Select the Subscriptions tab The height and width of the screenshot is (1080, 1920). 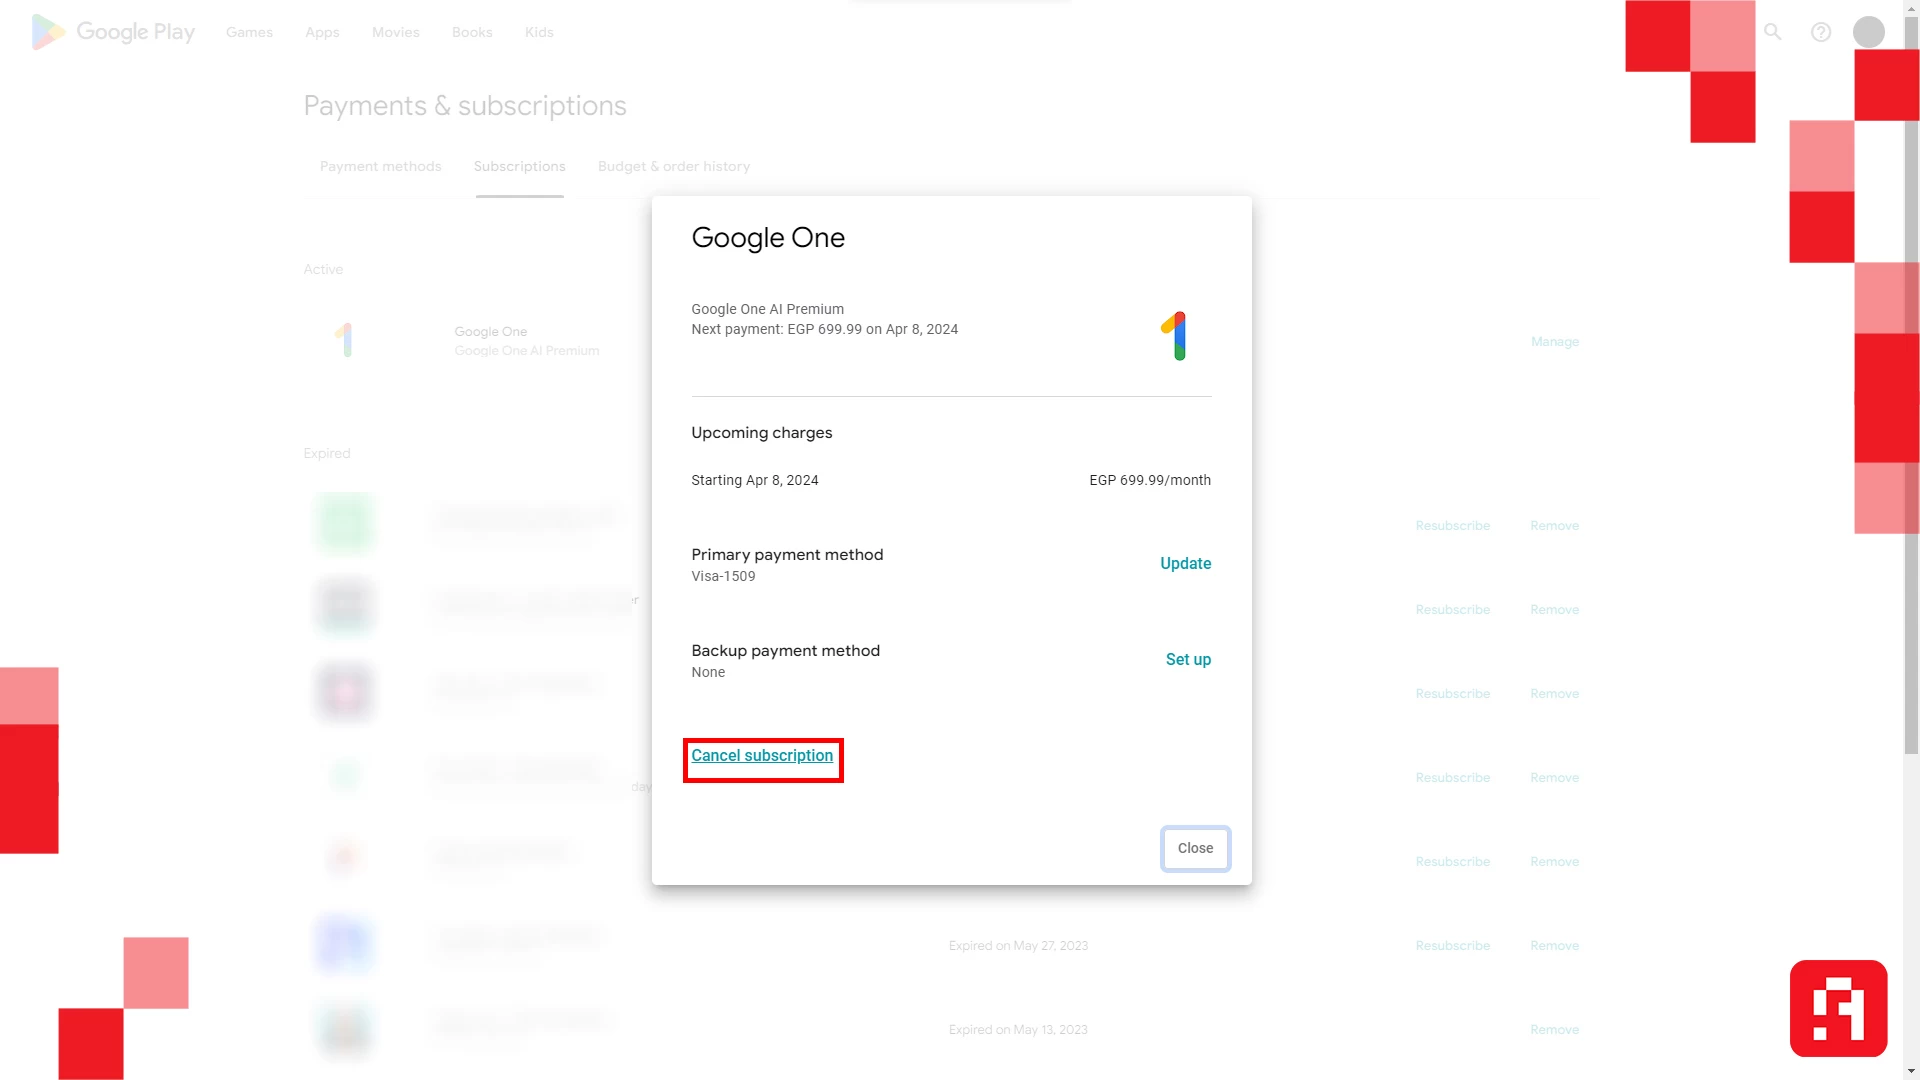(519, 166)
